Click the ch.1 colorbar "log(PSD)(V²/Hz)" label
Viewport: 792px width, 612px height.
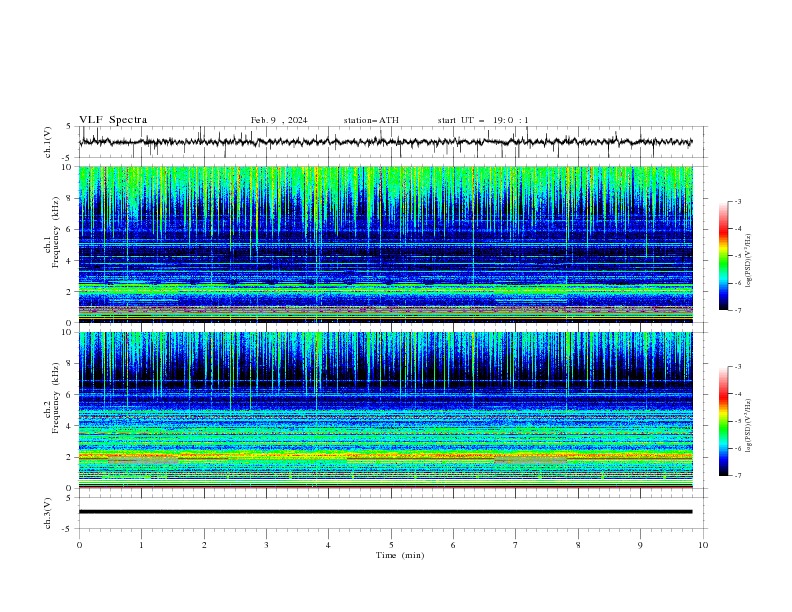[x=749, y=261]
